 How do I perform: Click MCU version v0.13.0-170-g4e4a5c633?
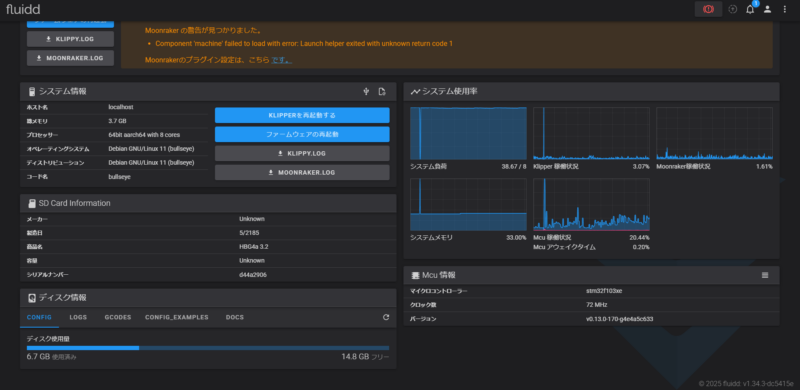(x=620, y=319)
